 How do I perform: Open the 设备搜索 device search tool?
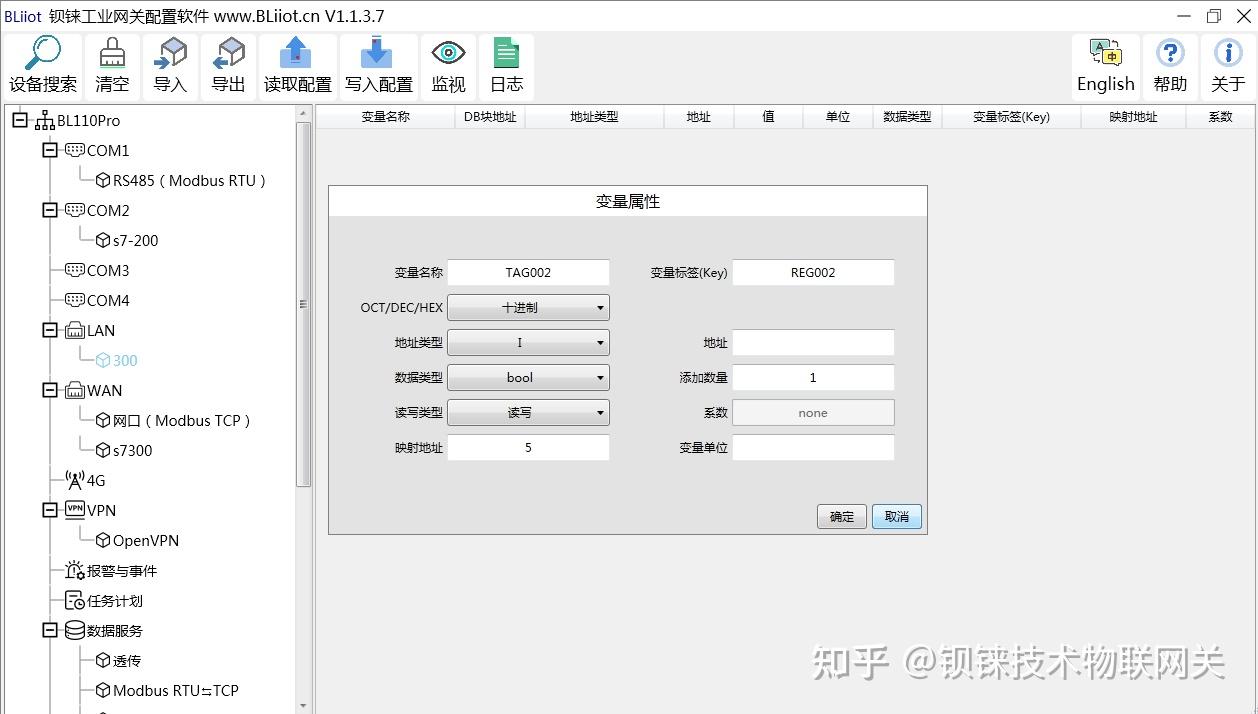point(43,67)
